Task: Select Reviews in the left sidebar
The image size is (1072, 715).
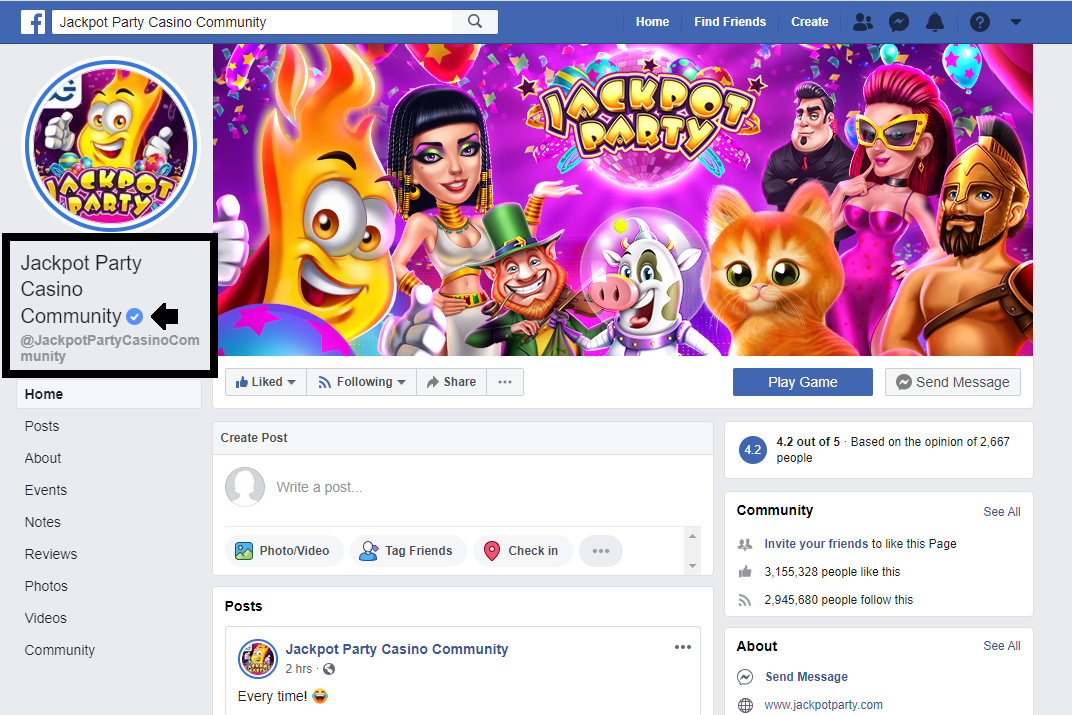Action: point(51,554)
